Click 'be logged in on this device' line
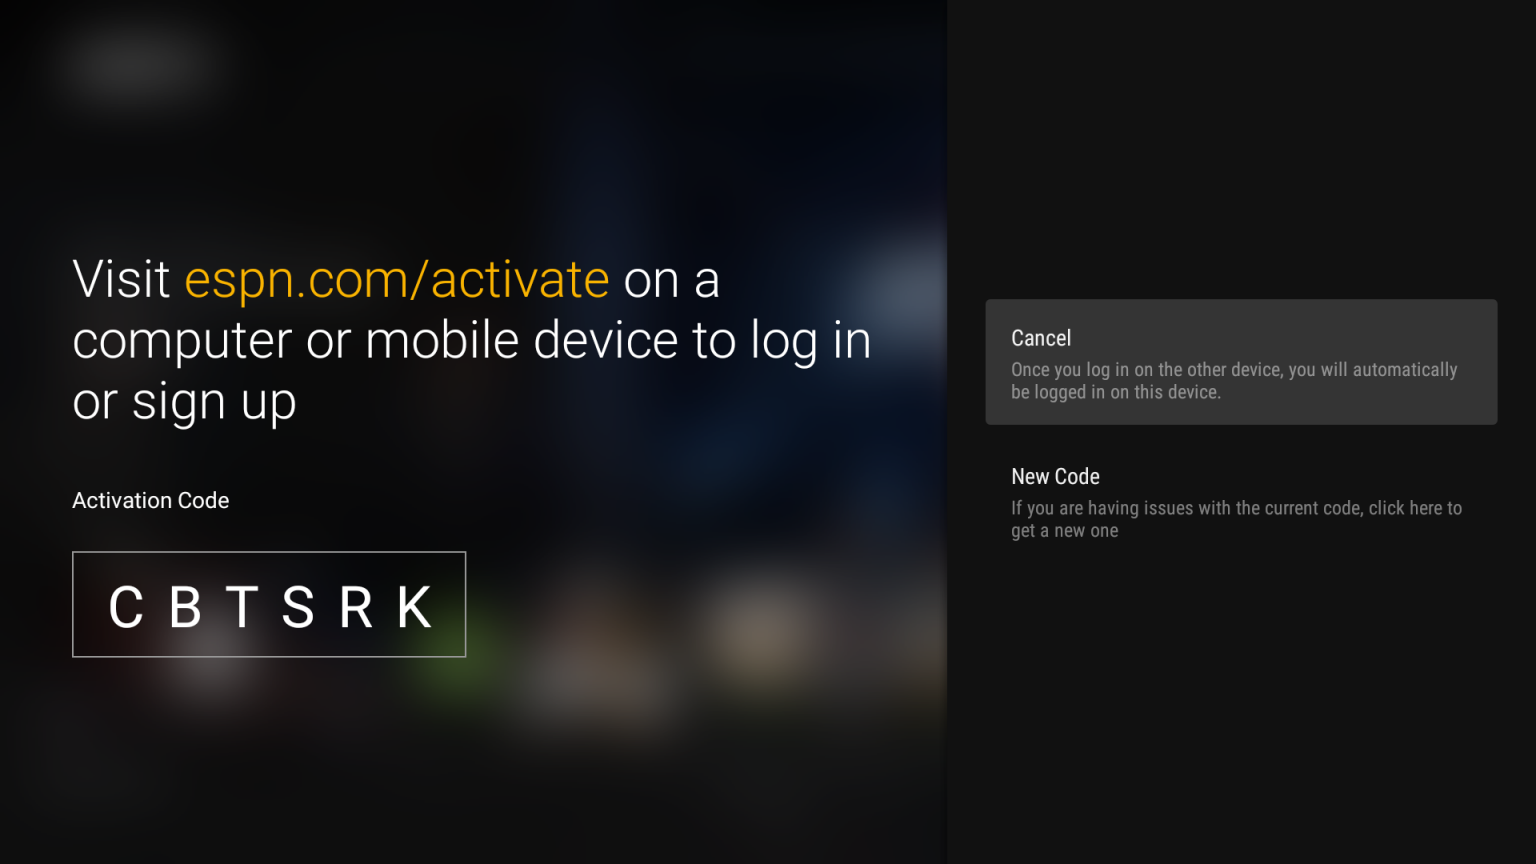 [1116, 392]
